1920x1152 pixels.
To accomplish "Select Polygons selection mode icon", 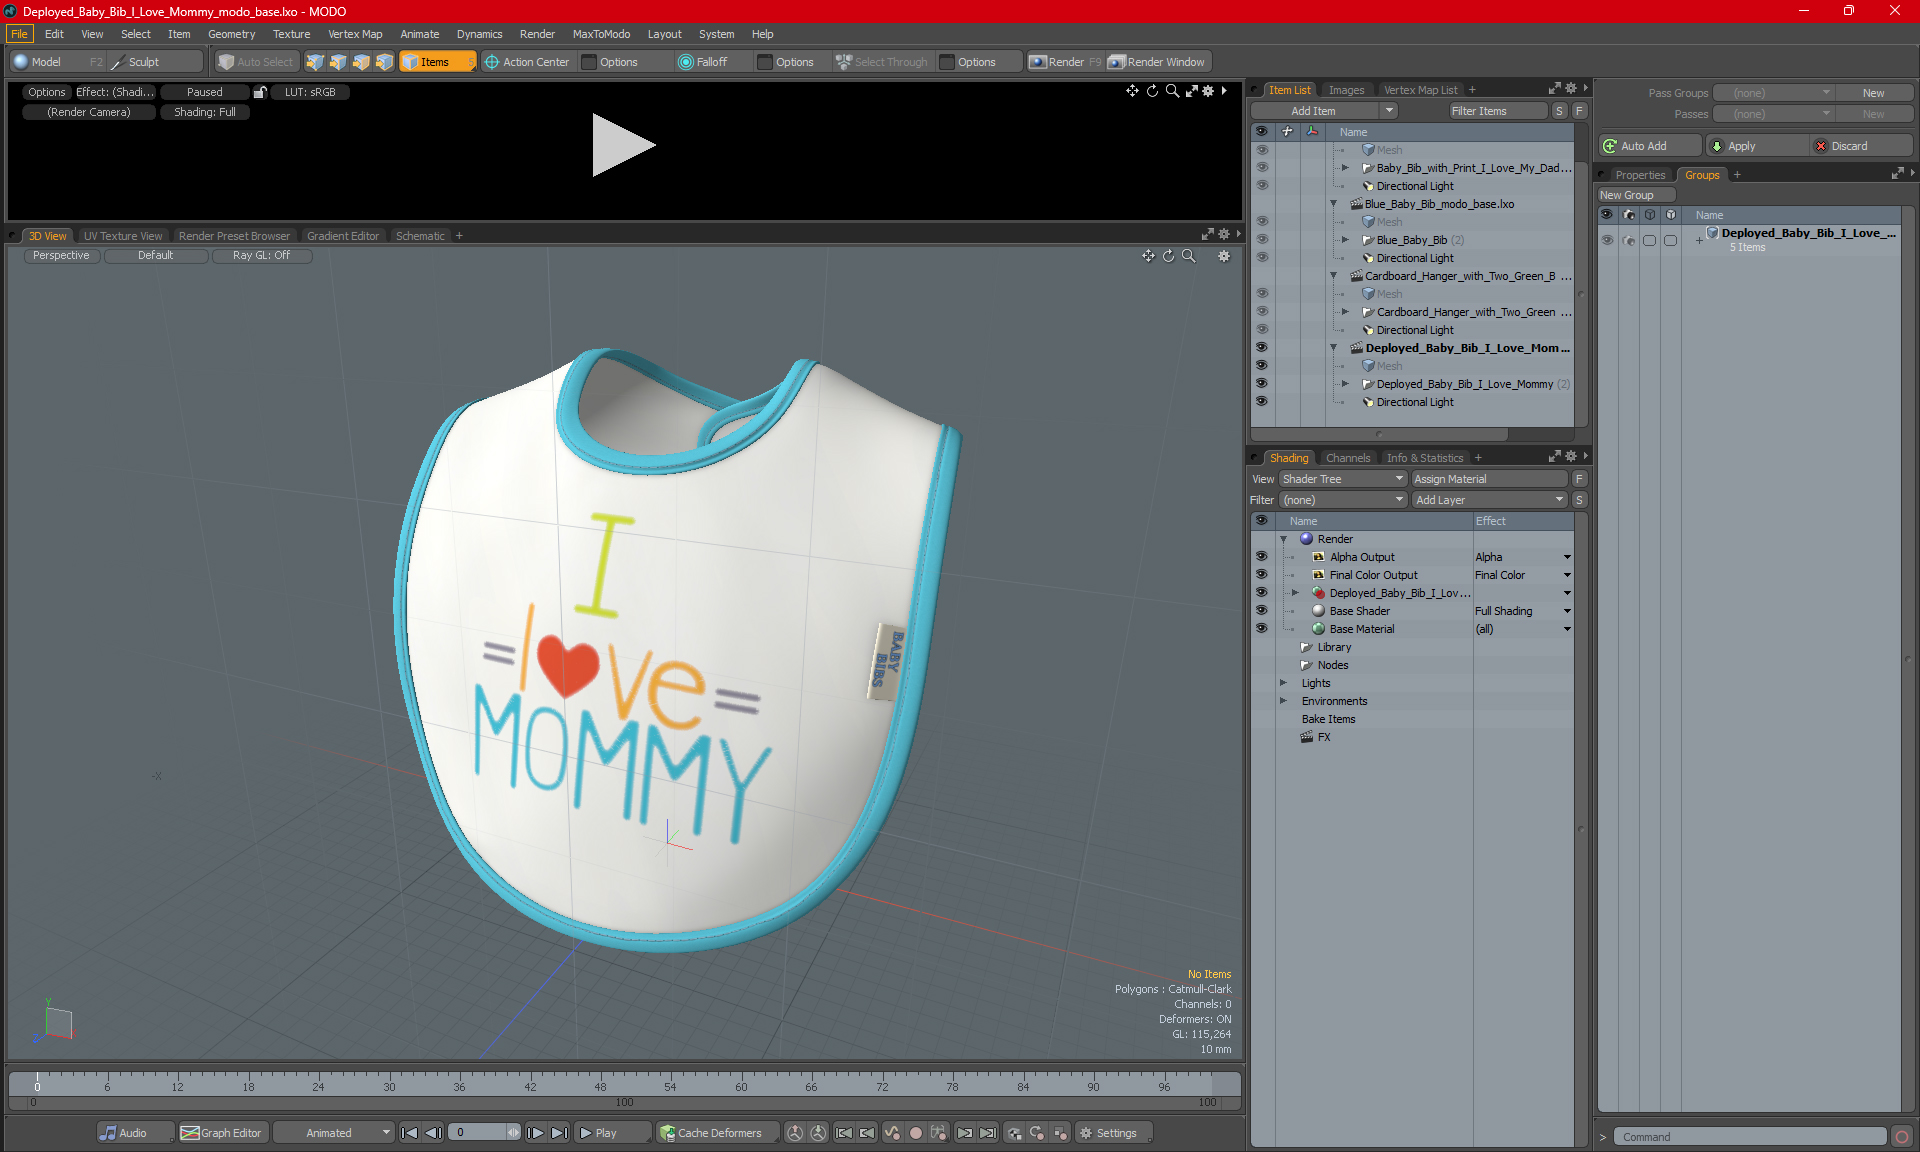I will (x=361, y=62).
